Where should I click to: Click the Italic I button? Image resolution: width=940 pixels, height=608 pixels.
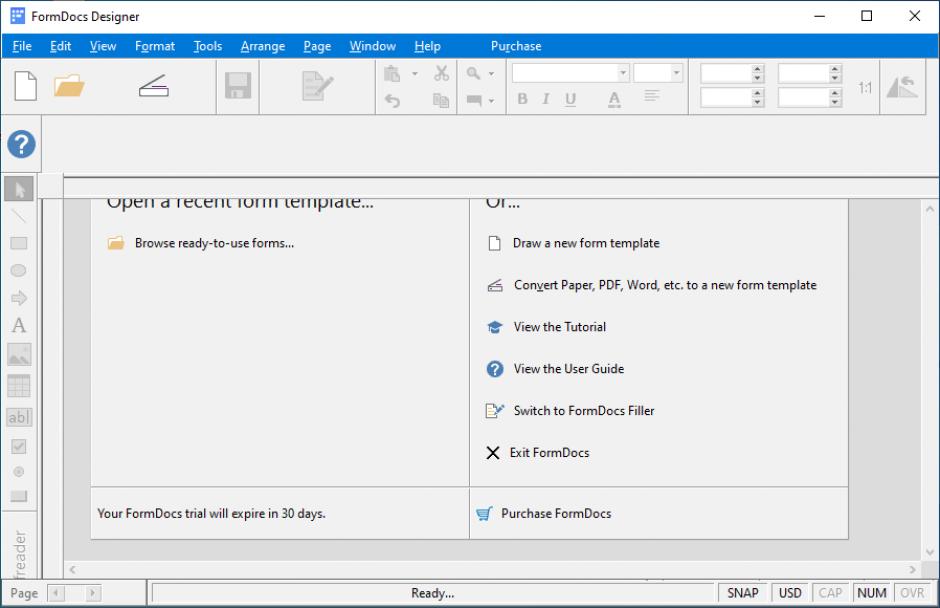pyautogui.click(x=546, y=99)
